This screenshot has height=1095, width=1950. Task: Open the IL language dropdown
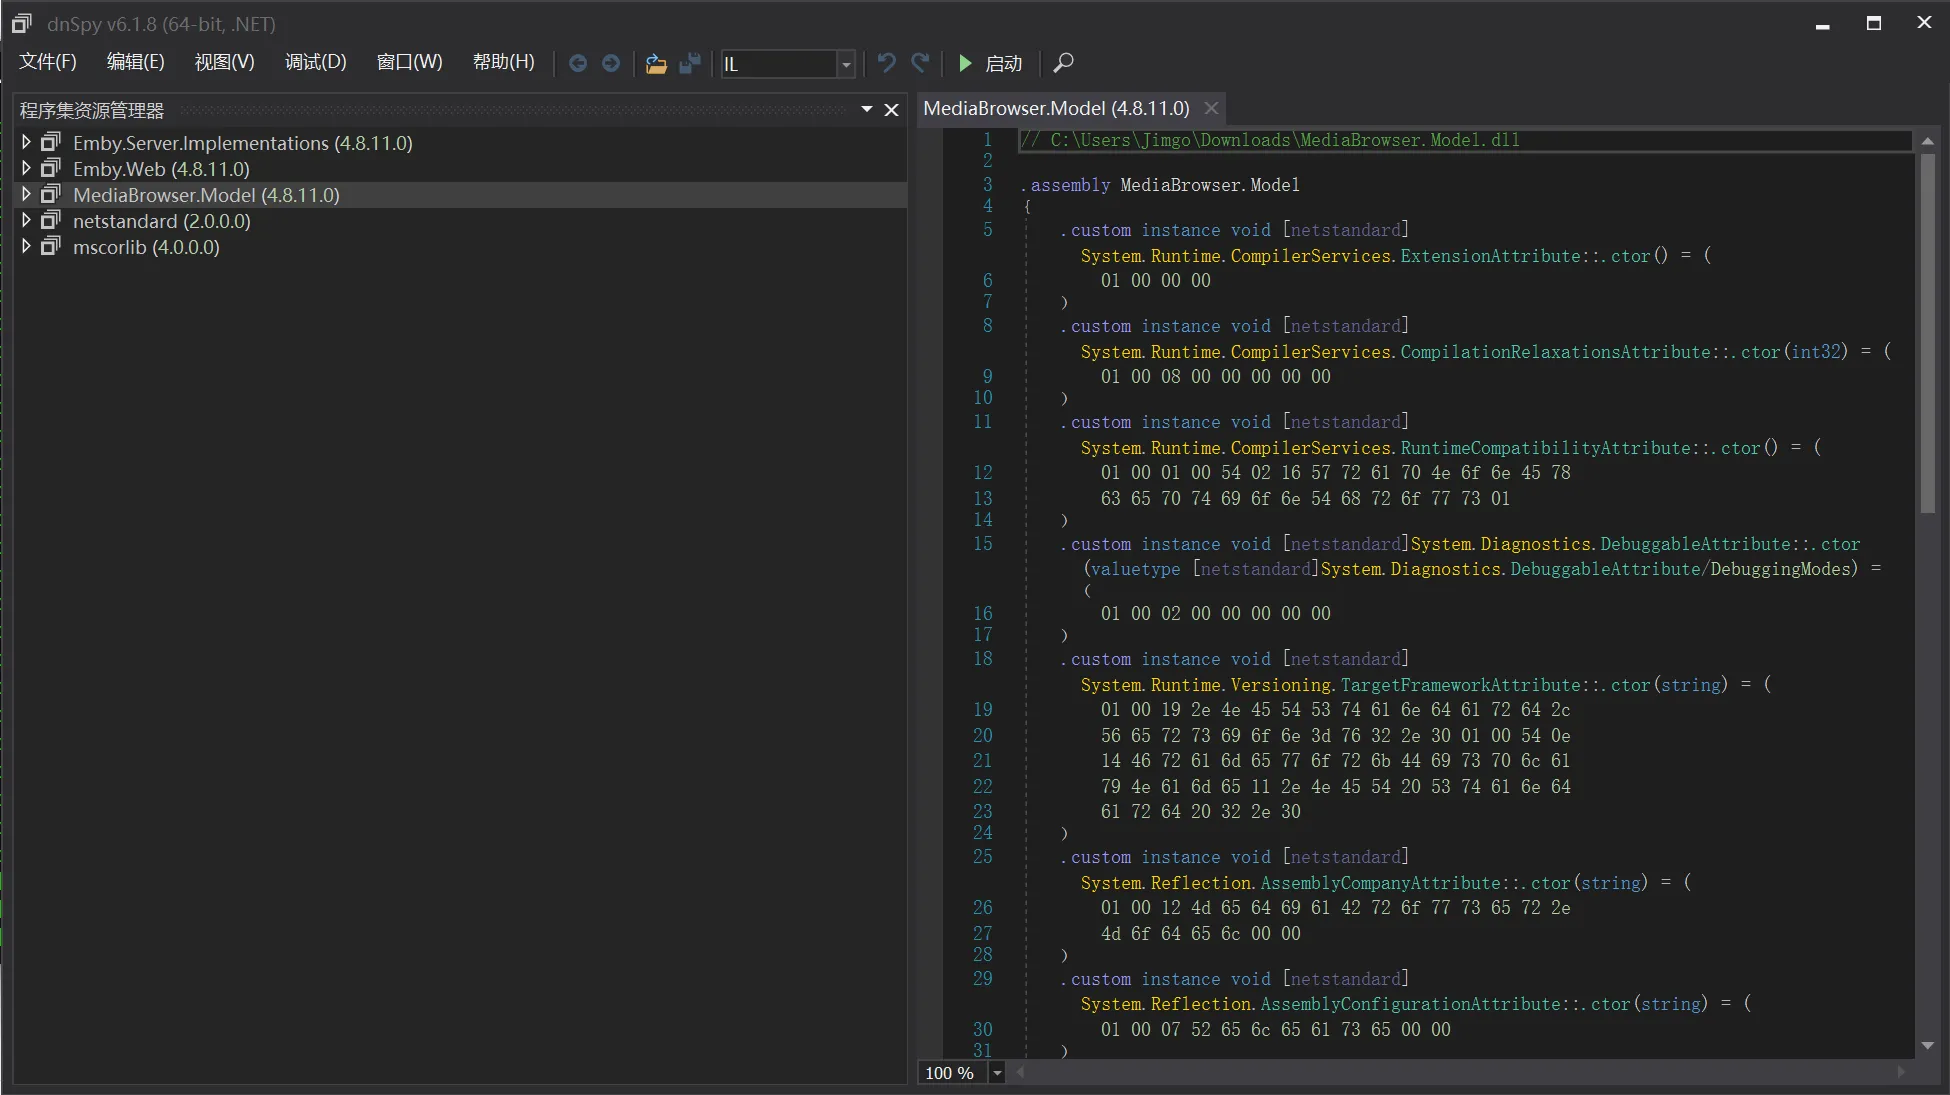coord(845,63)
